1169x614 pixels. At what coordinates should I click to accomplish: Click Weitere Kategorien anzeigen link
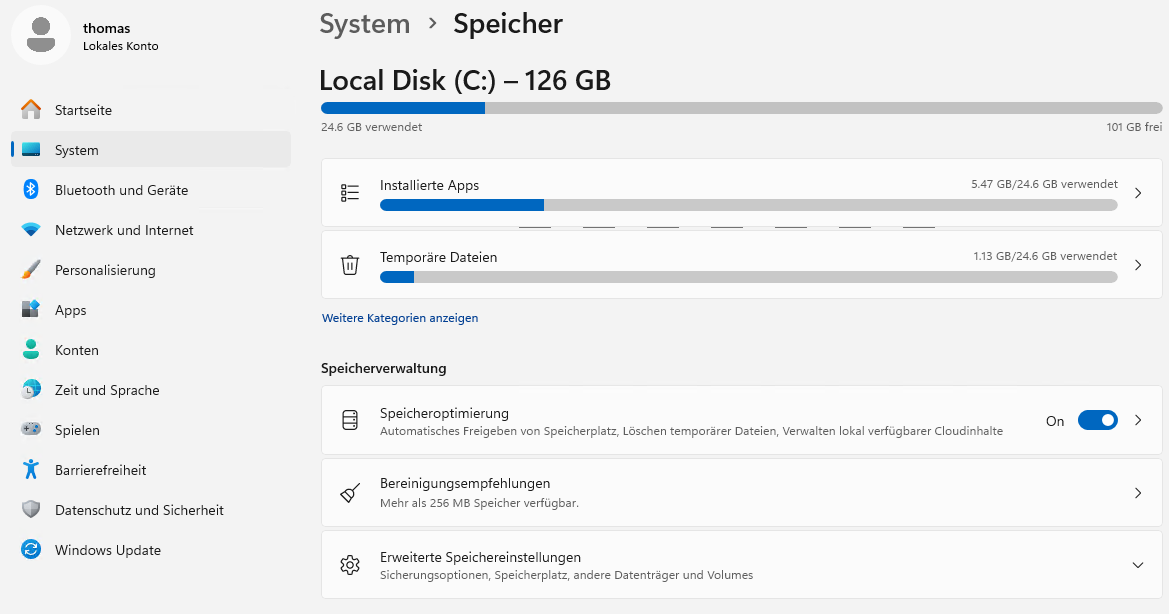coord(400,317)
